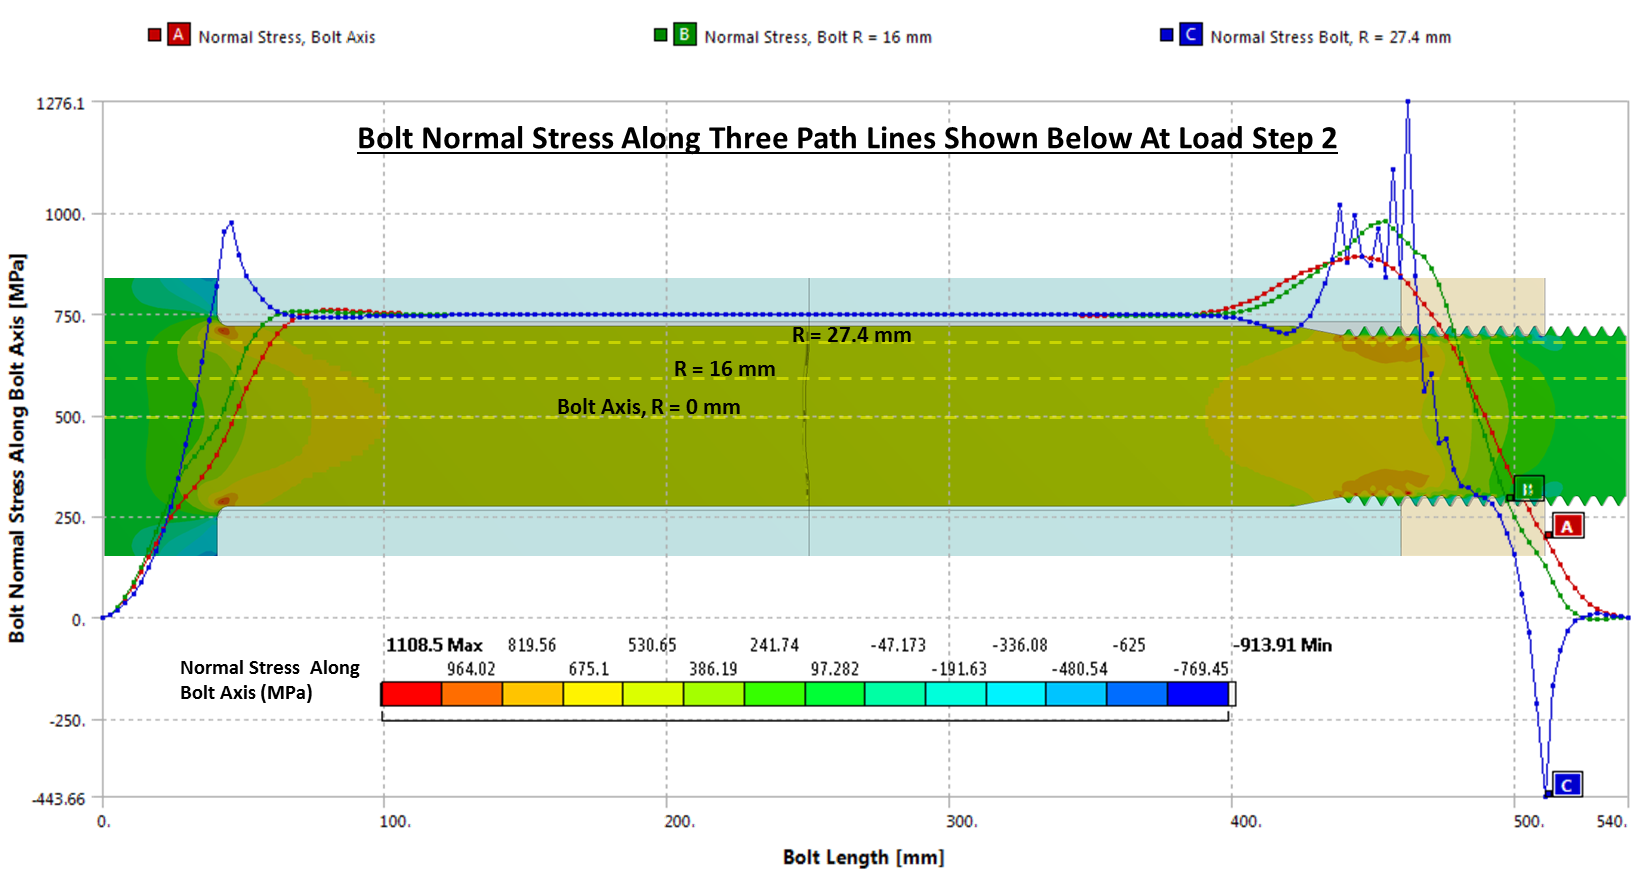
Task: Pick the yellow swatch in the color bar
Action: [x=593, y=693]
